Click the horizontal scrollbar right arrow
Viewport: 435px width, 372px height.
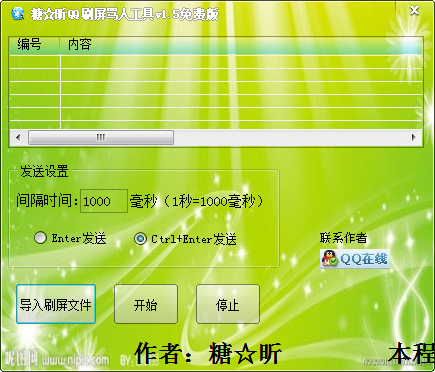point(414,137)
